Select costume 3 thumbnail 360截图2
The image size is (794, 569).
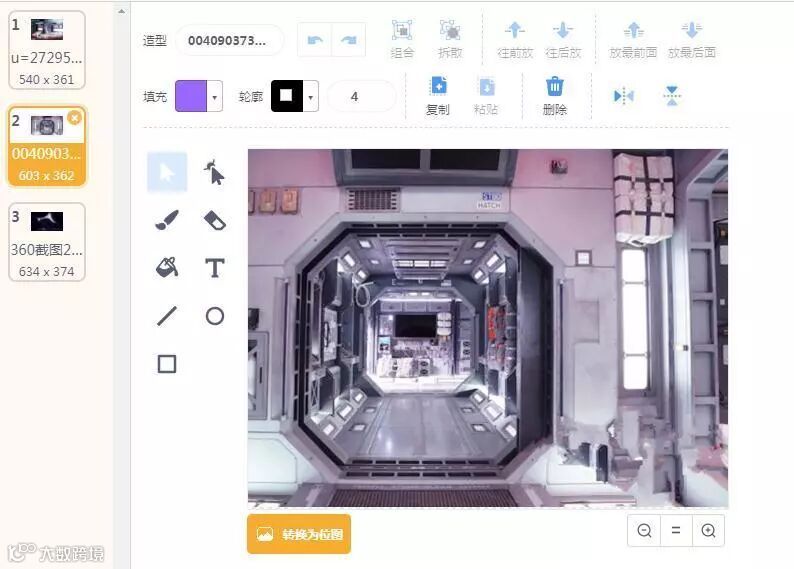point(47,241)
